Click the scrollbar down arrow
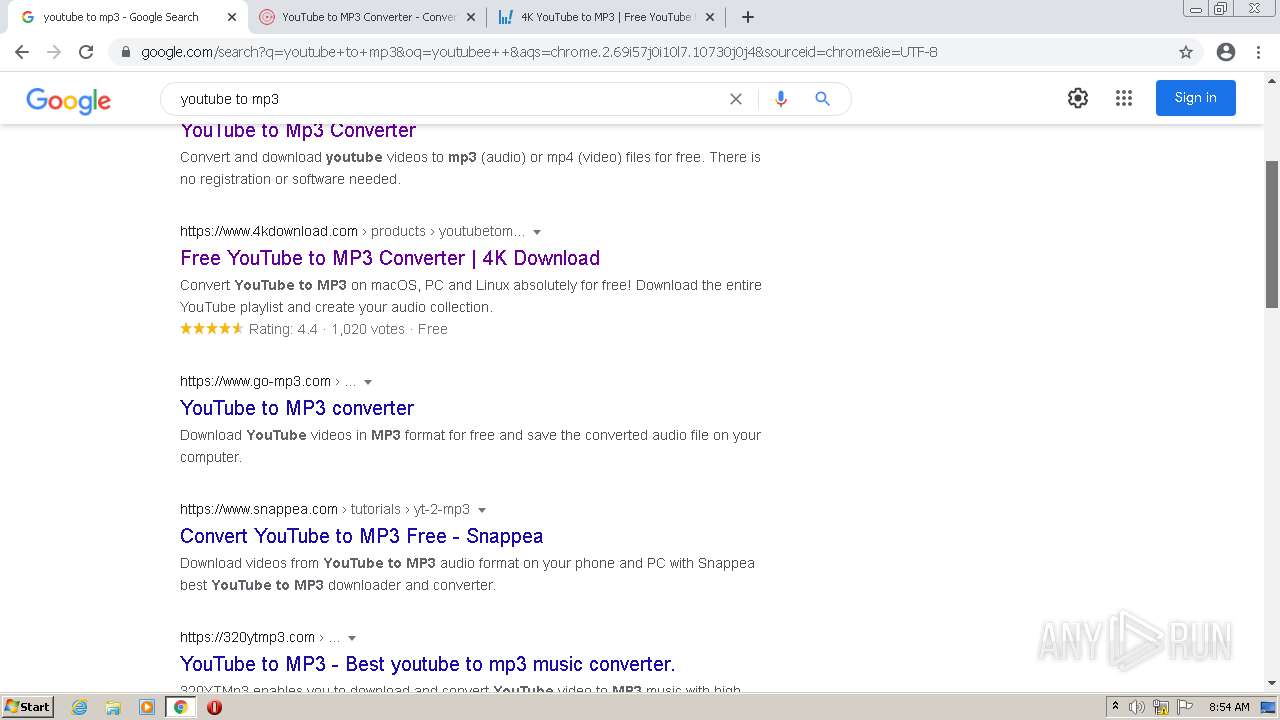The image size is (1280, 720). pos(1272,683)
